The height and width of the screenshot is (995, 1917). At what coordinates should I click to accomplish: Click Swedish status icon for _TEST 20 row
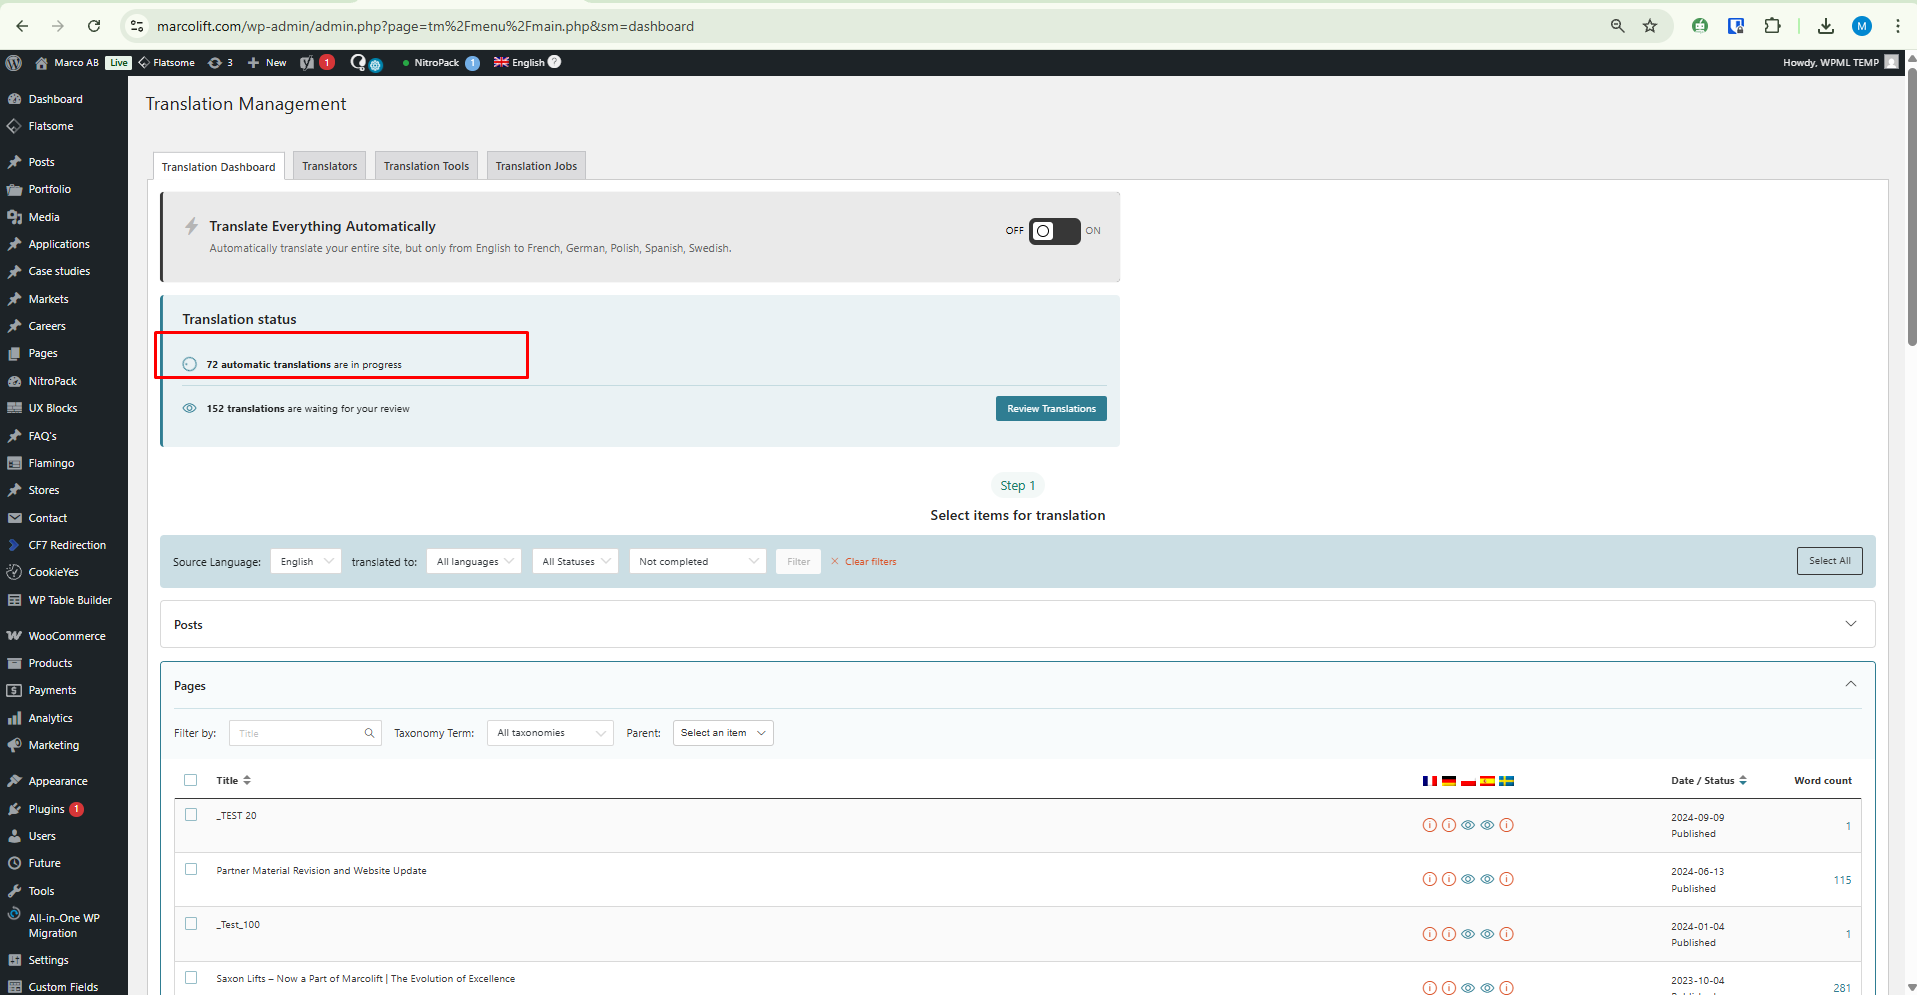(x=1507, y=825)
